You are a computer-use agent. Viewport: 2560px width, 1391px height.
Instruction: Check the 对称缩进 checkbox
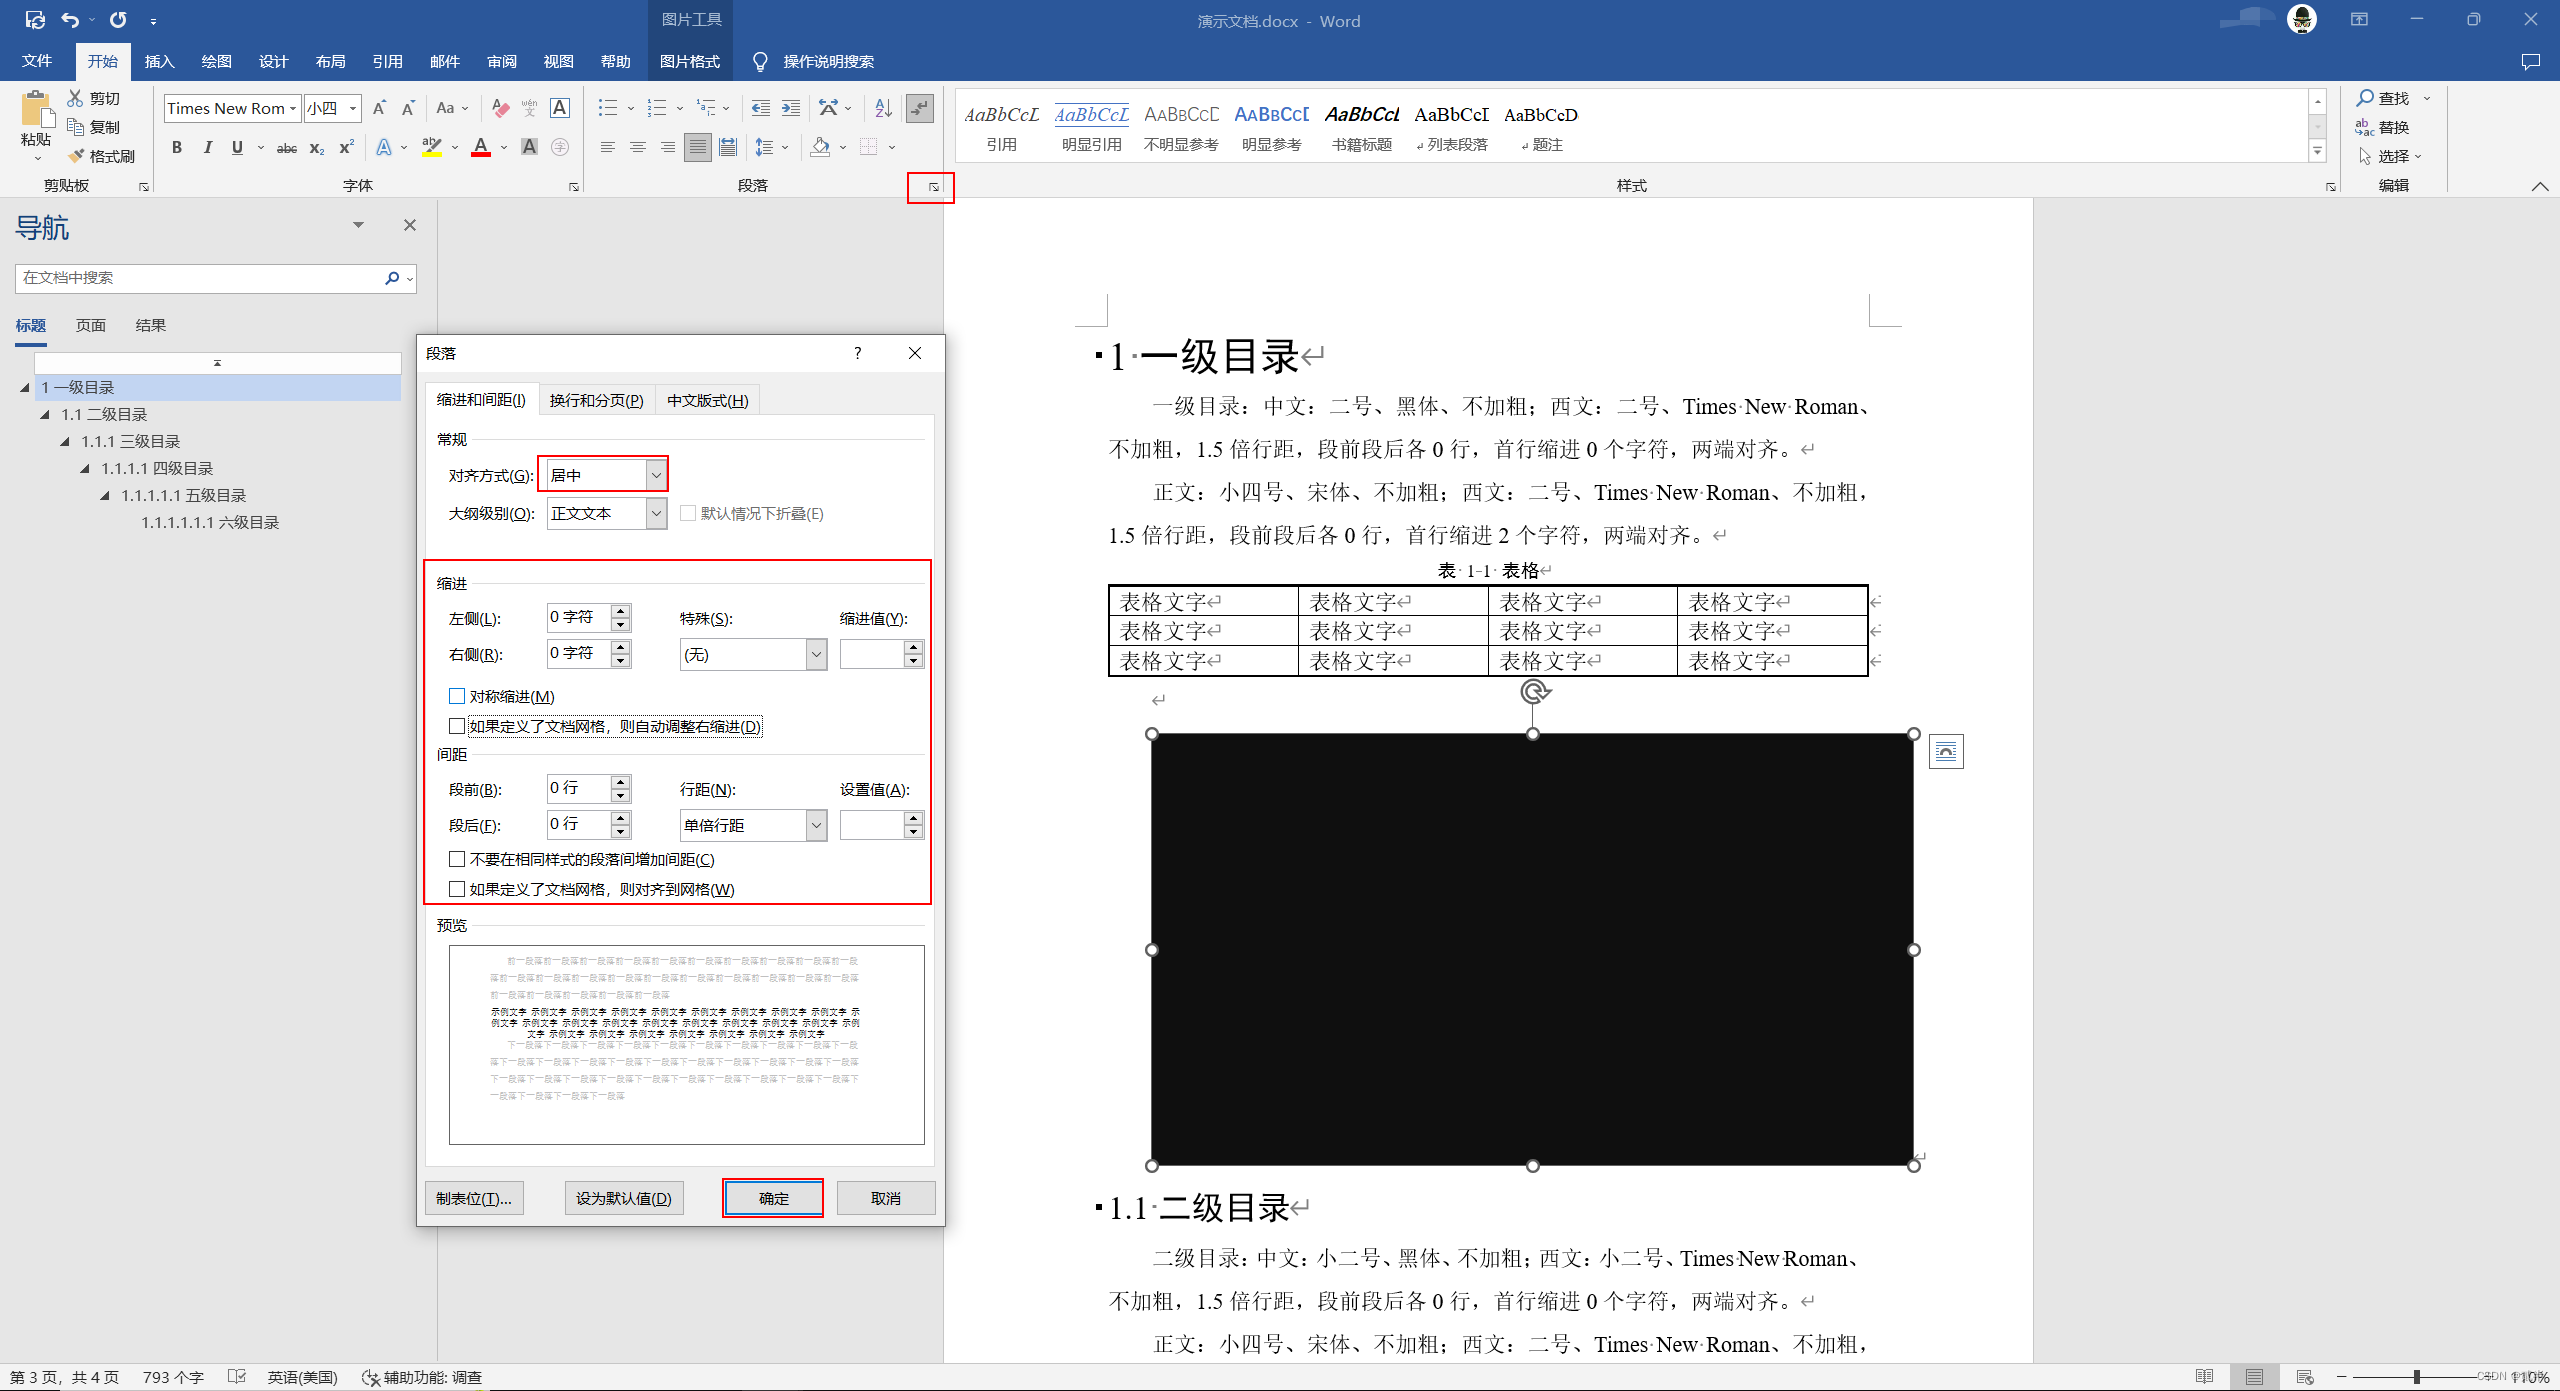pyautogui.click(x=457, y=696)
